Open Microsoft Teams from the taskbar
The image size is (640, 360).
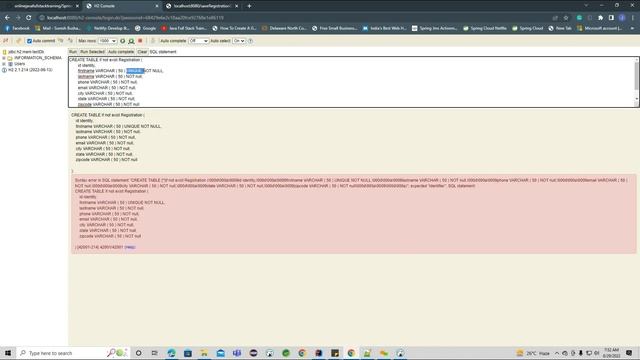(237, 353)
